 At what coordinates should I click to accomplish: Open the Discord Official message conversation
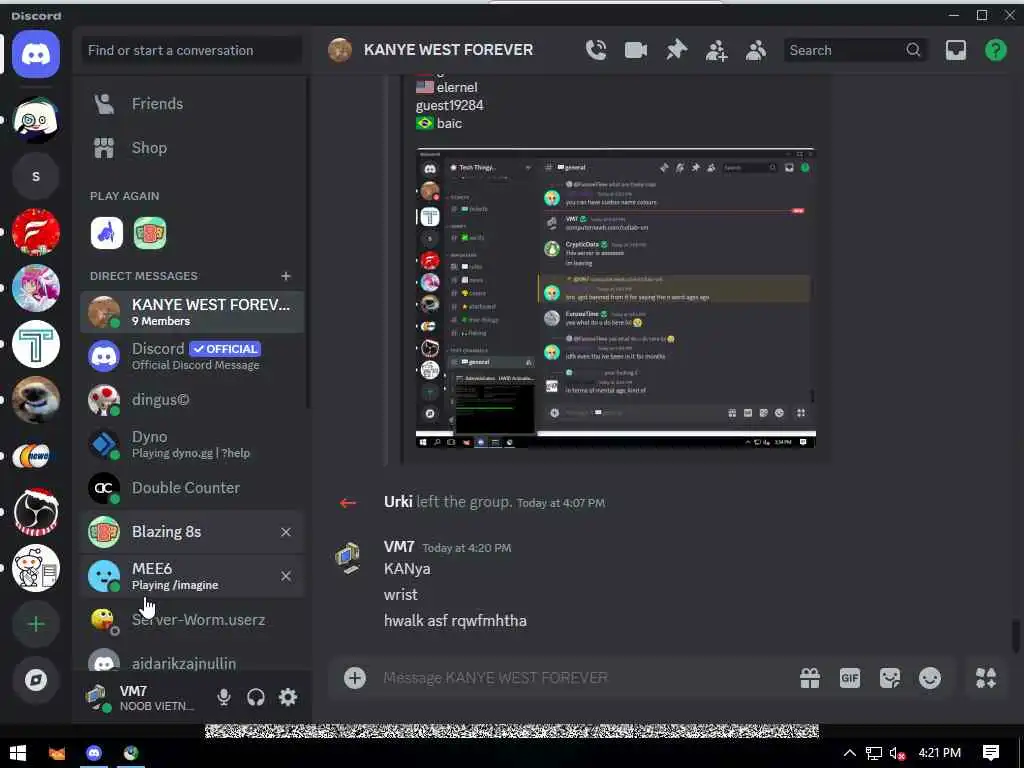193,356
